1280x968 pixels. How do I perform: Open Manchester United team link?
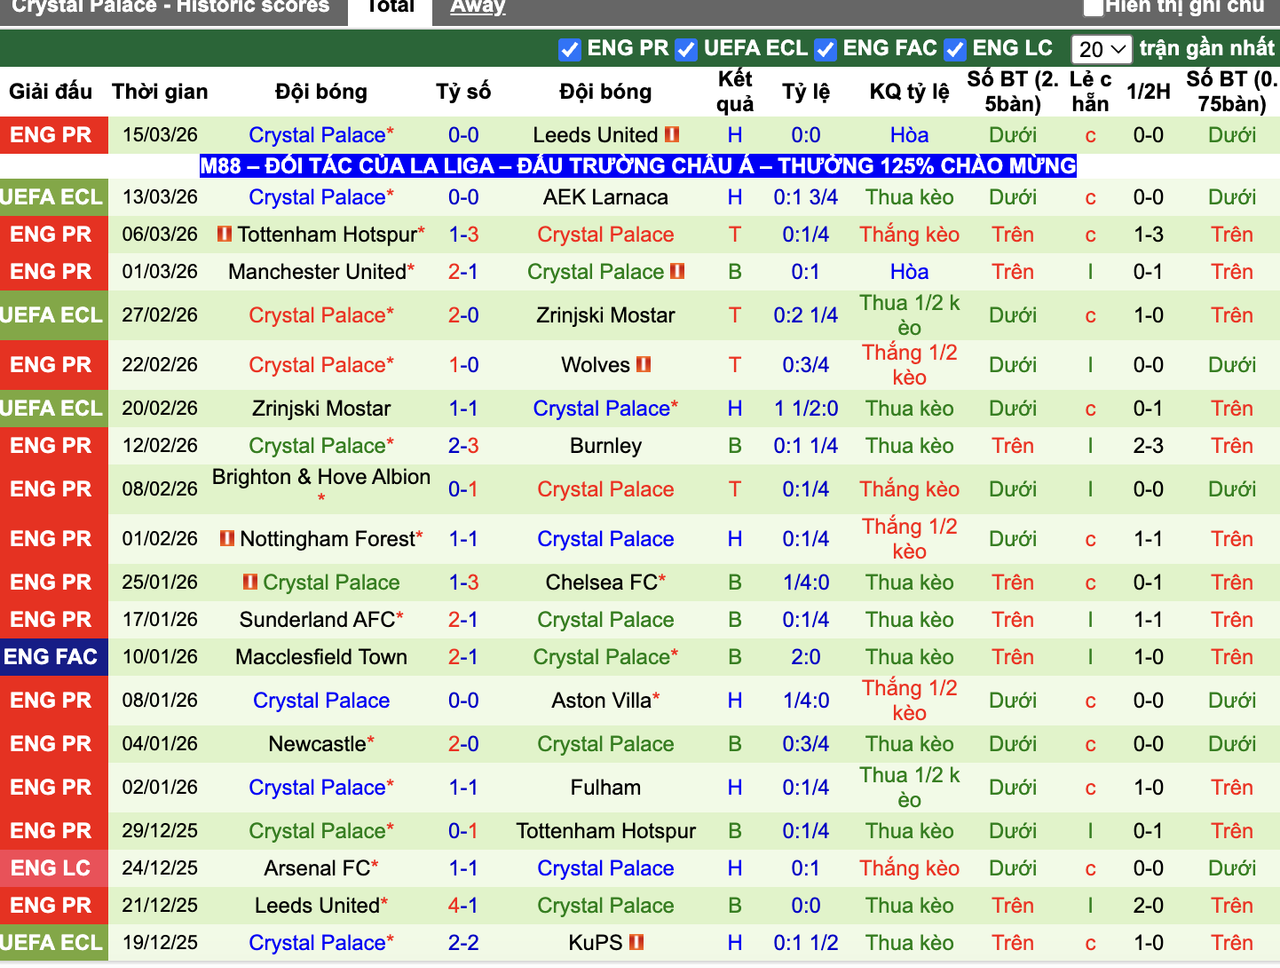point(317,271)
